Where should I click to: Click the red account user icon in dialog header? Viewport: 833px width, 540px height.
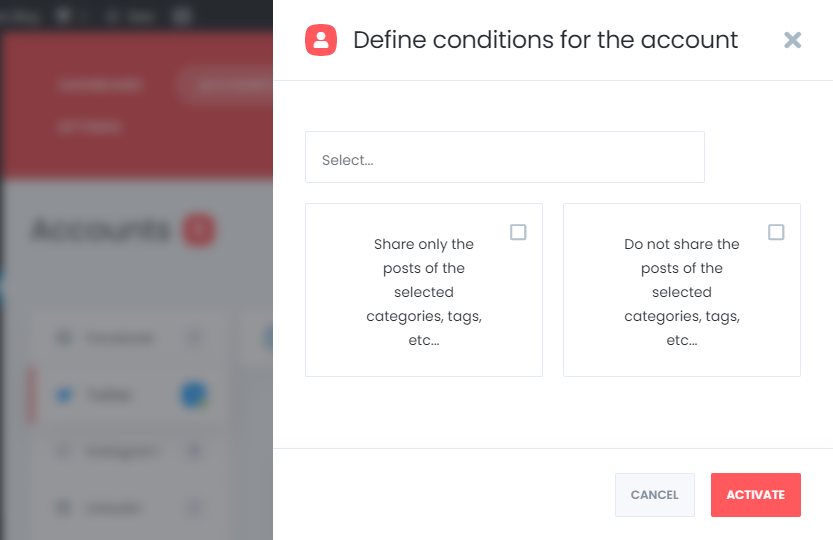(321, 40)
